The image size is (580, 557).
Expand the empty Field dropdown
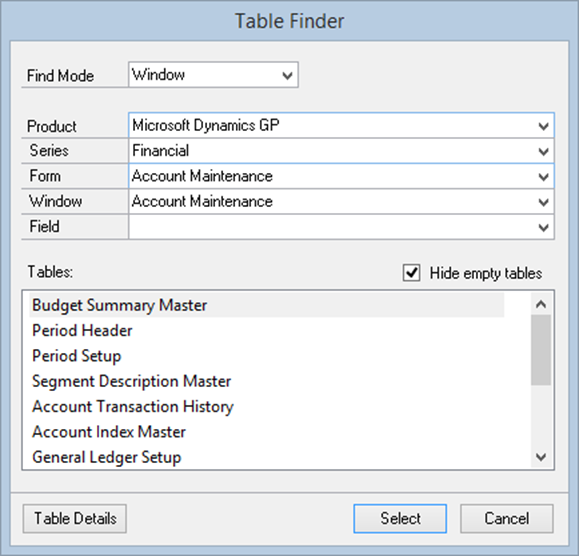click(x=341, y=227)
